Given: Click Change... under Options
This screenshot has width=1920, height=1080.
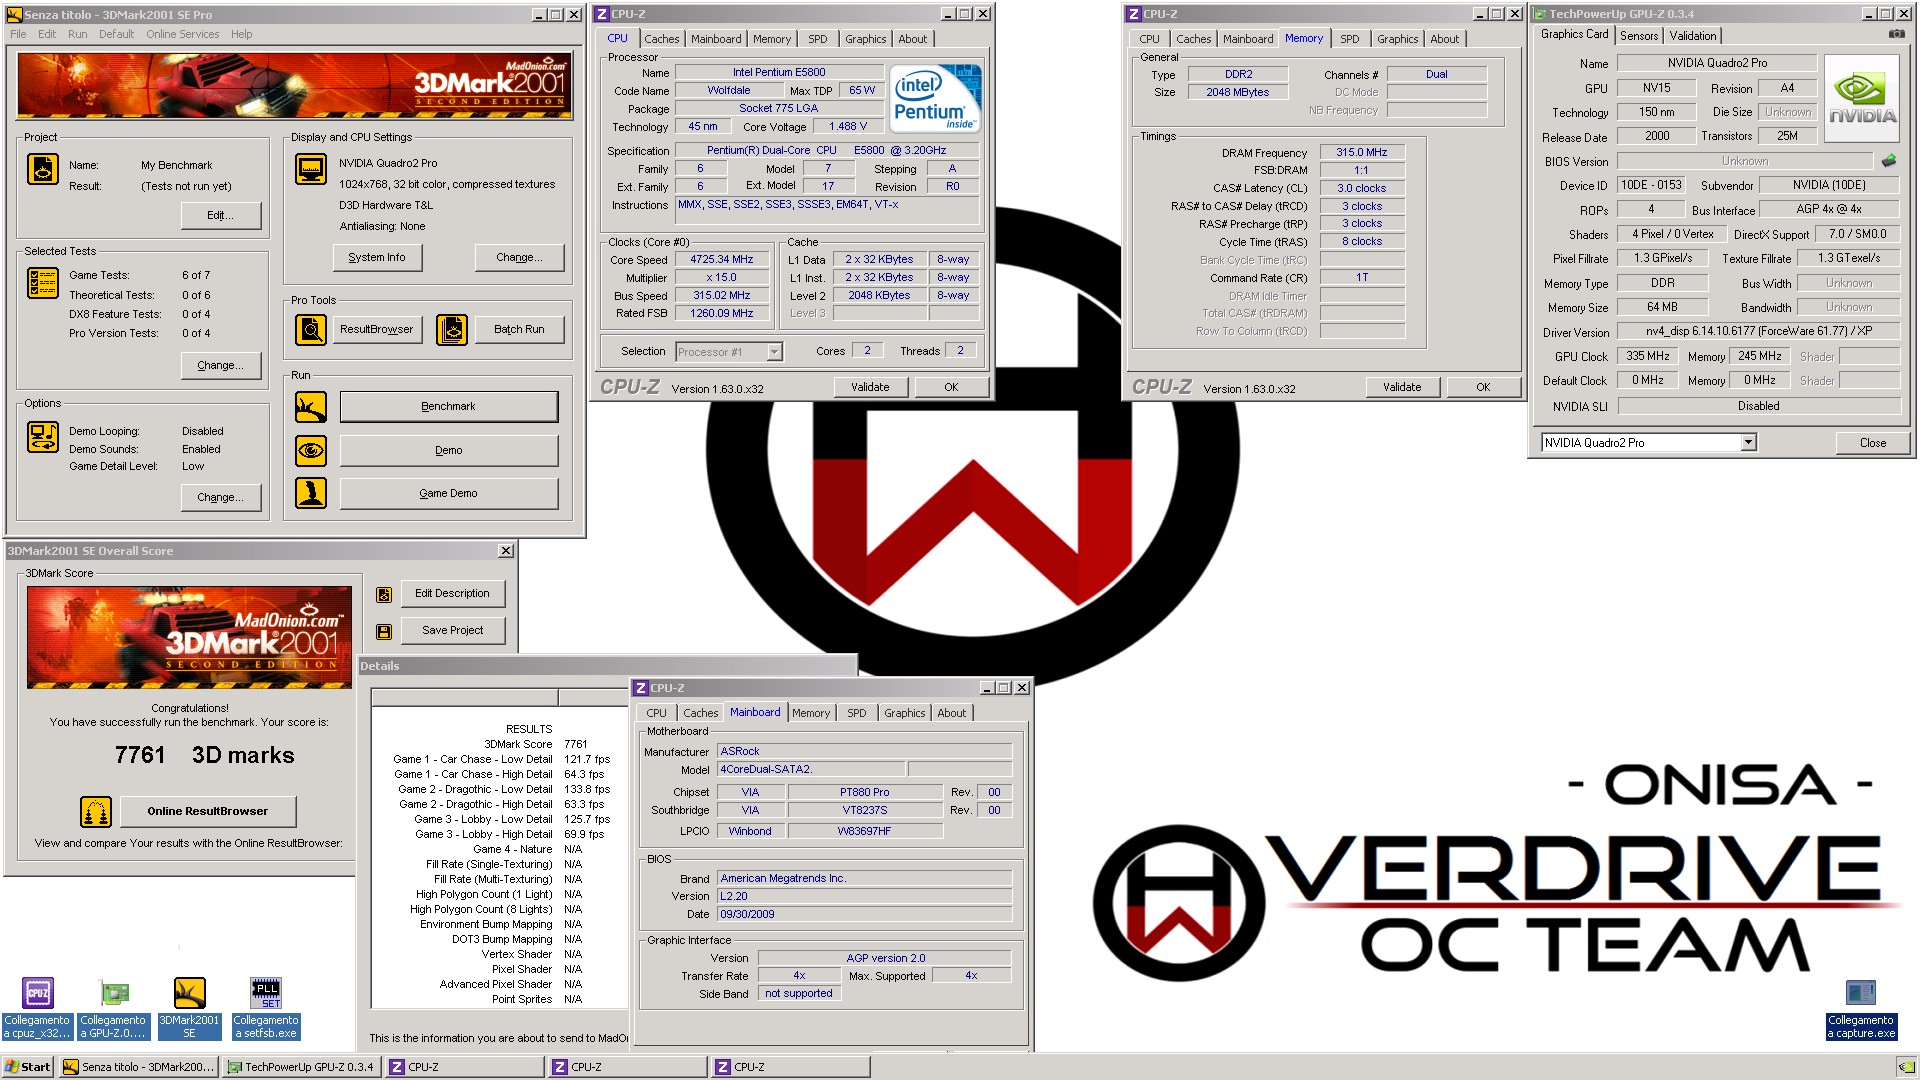Looking at the screenshot, I should (x=220, y=497).
